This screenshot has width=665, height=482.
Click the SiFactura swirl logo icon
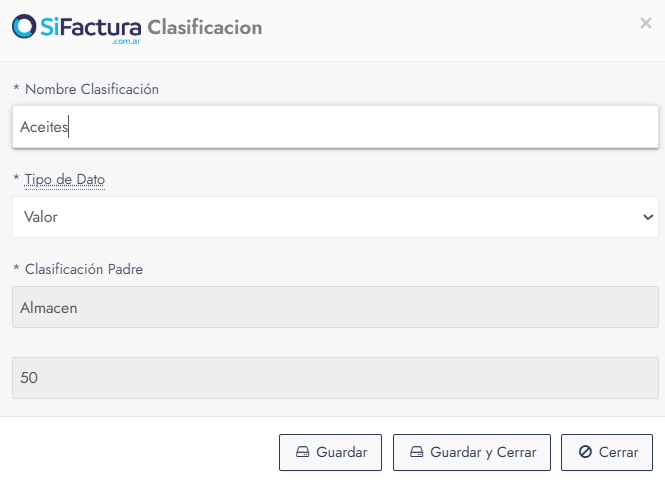coord(25,26)
